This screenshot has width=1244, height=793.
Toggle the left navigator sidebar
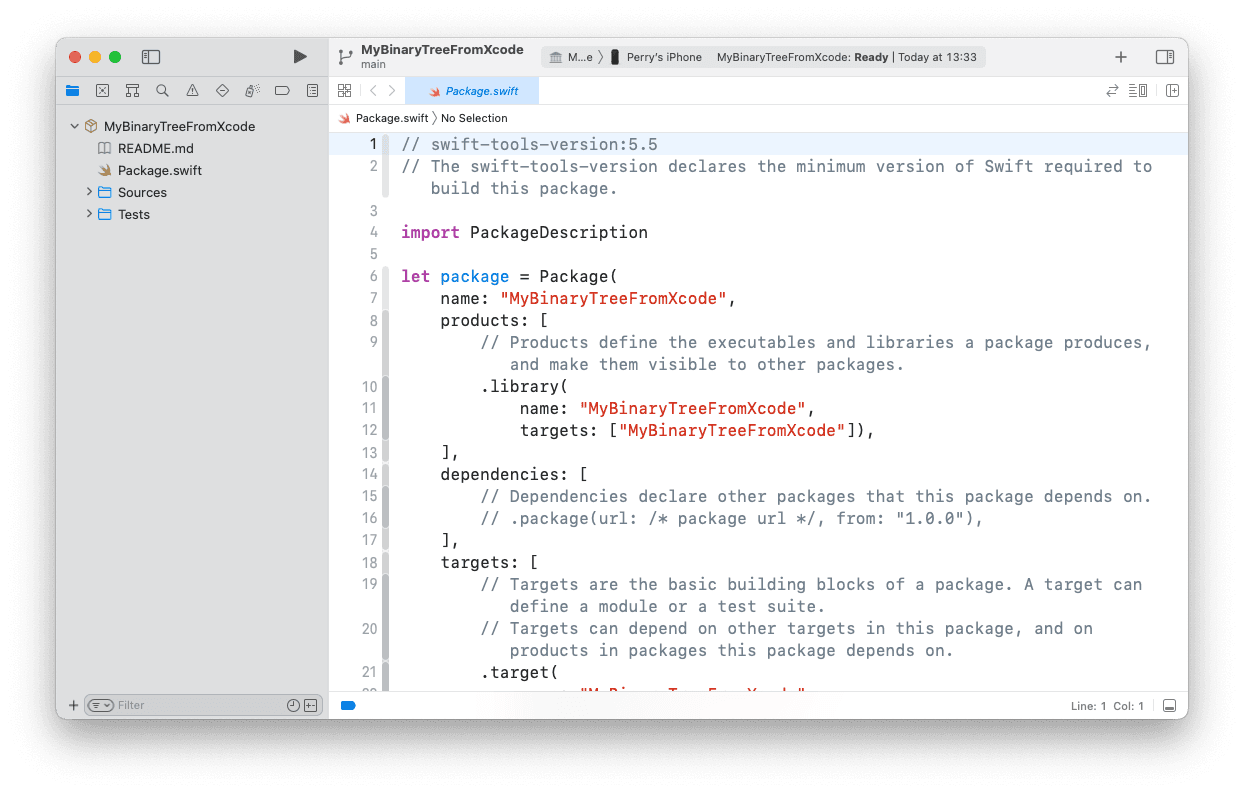[151, 57]
